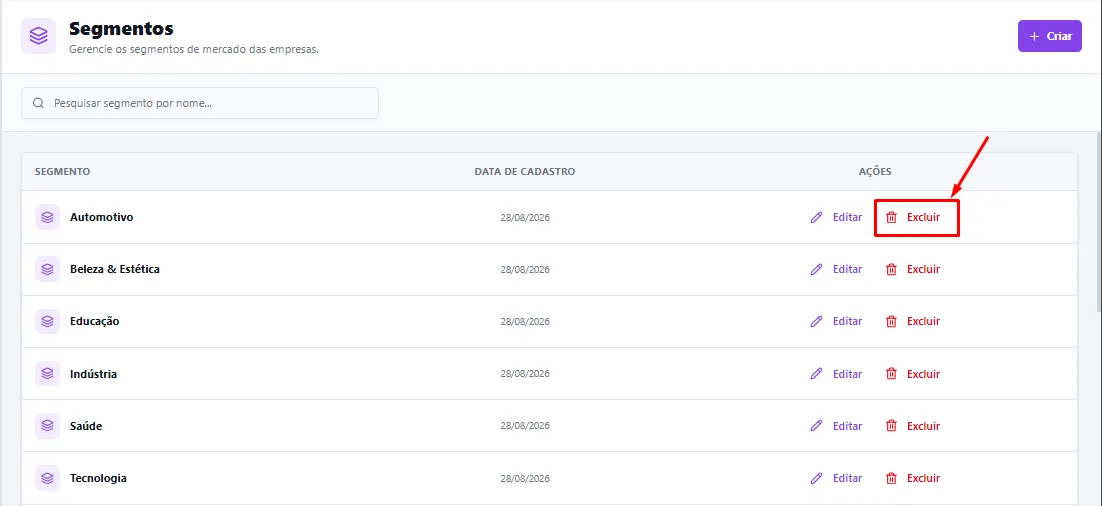The image size is (1102, 506).
Task: Select Editar text in the Indústria row
Action: coord(847,374)
